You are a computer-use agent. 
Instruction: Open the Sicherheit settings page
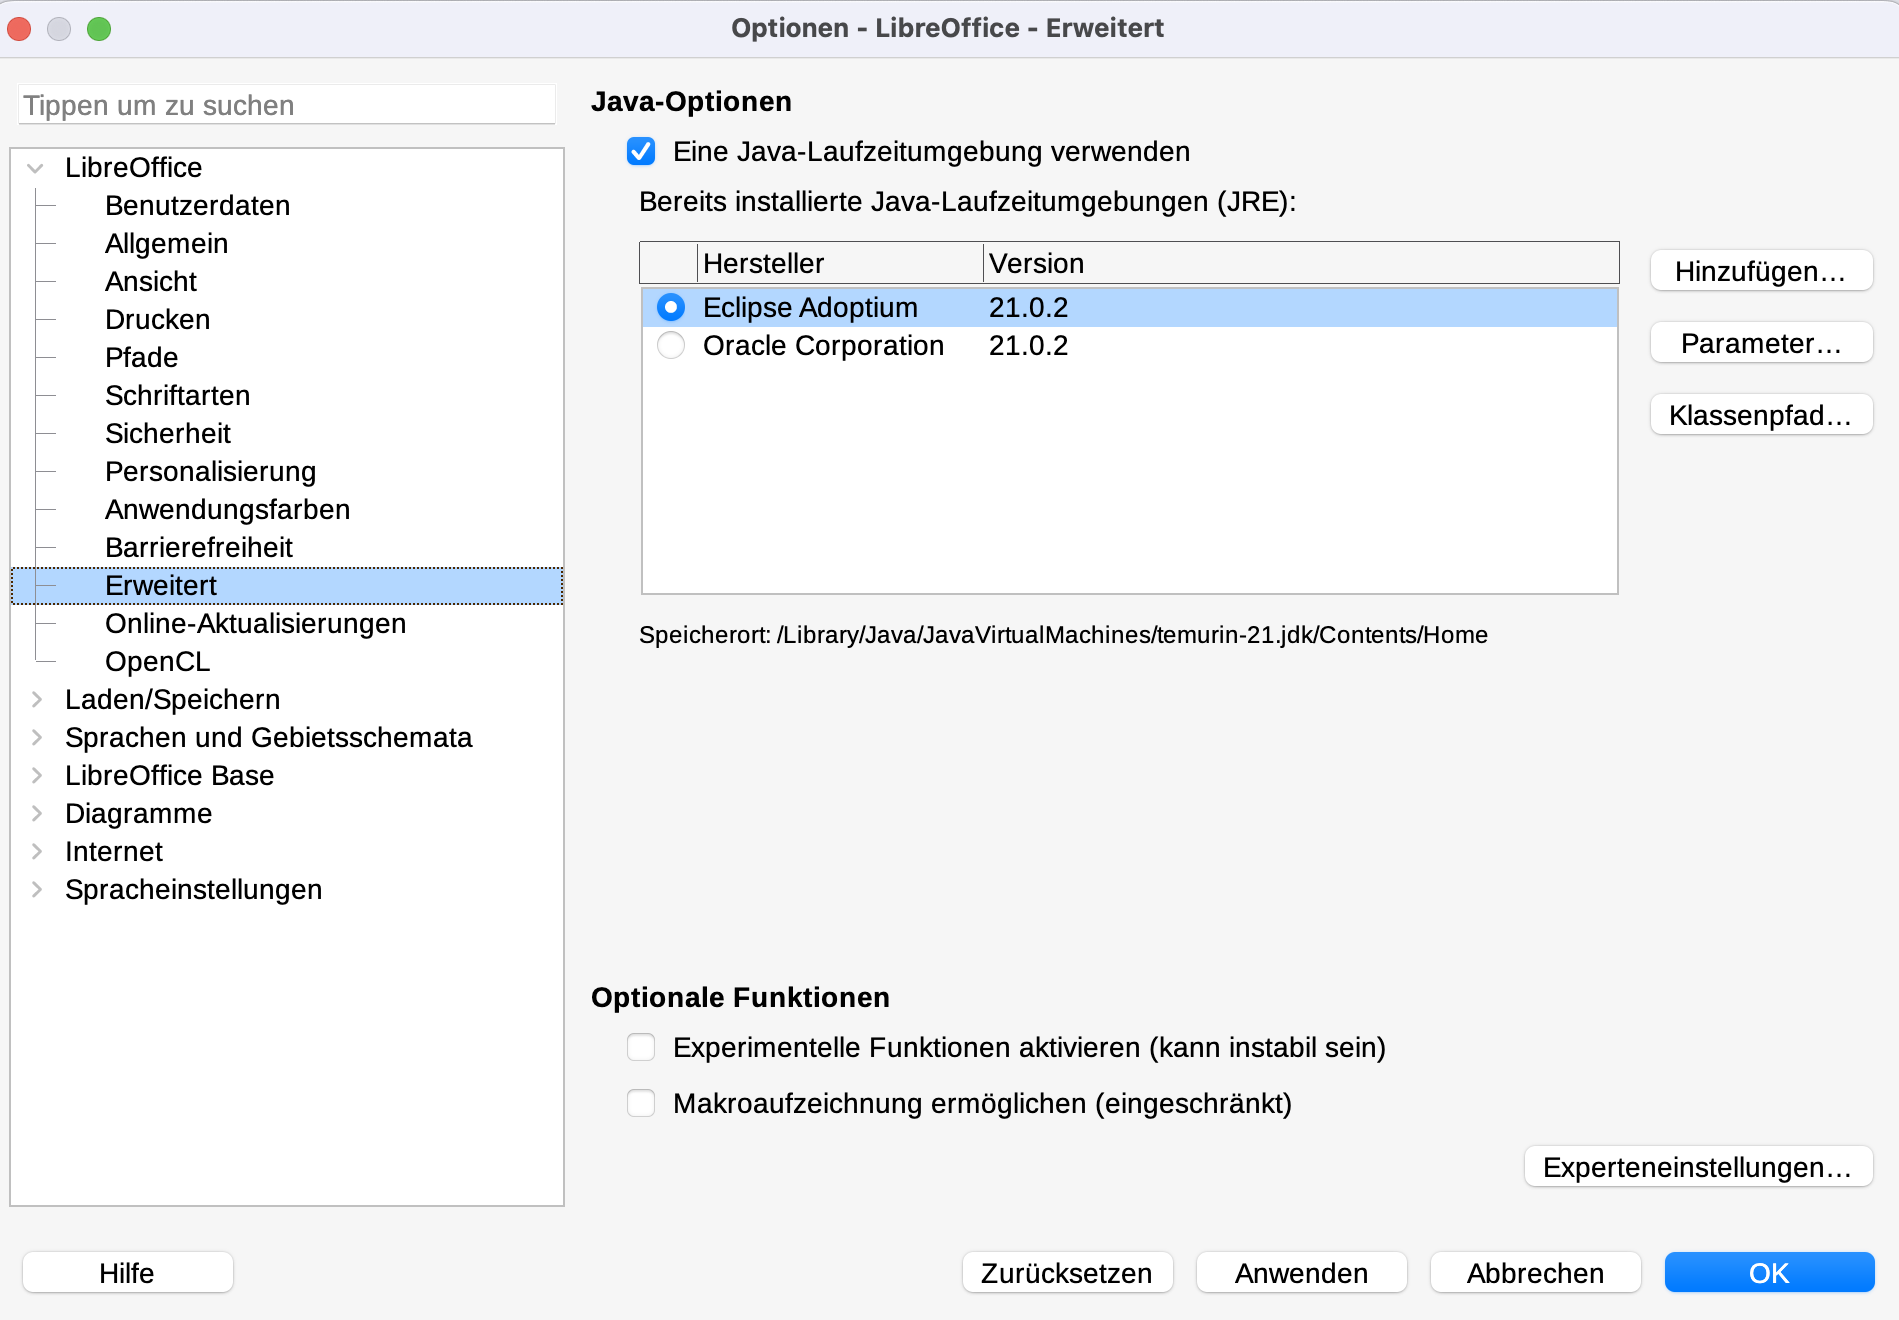click(168, 433)
